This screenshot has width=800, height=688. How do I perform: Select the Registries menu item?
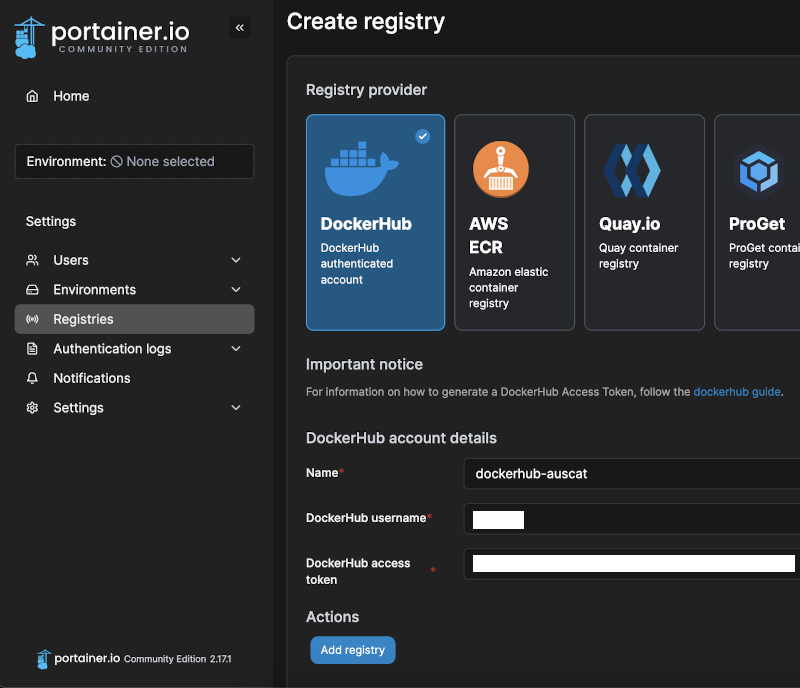(x=135, y=320)
